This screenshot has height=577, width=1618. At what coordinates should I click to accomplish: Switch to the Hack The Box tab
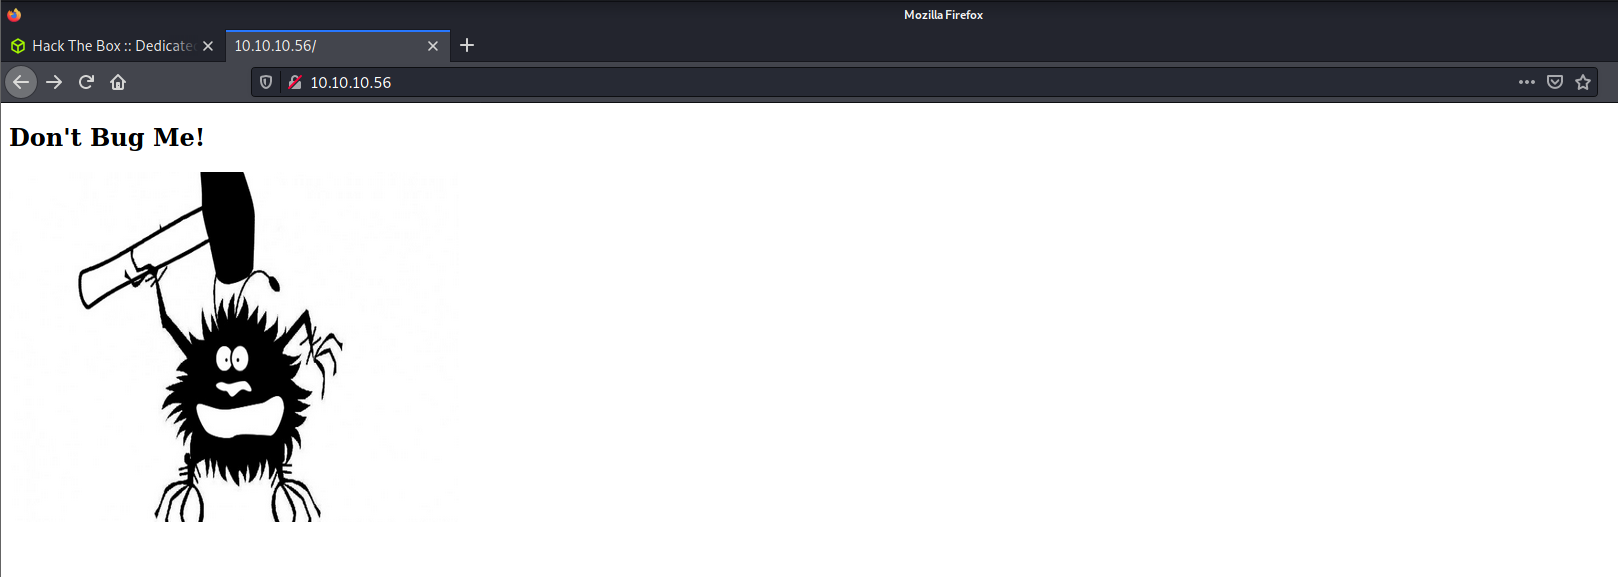coord(112,46)
